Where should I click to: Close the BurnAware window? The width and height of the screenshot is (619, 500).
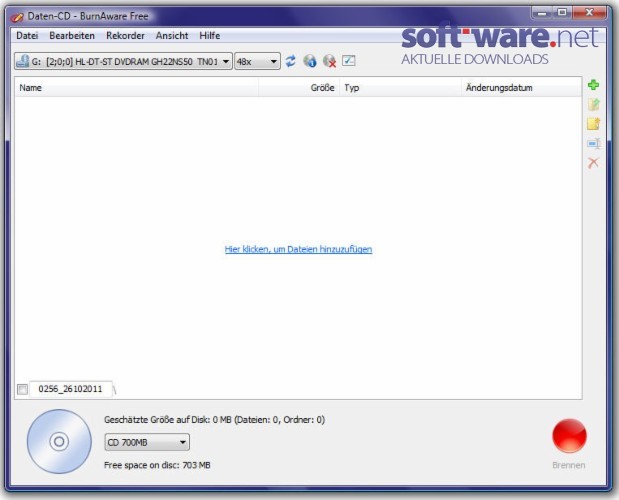[589, 13]
